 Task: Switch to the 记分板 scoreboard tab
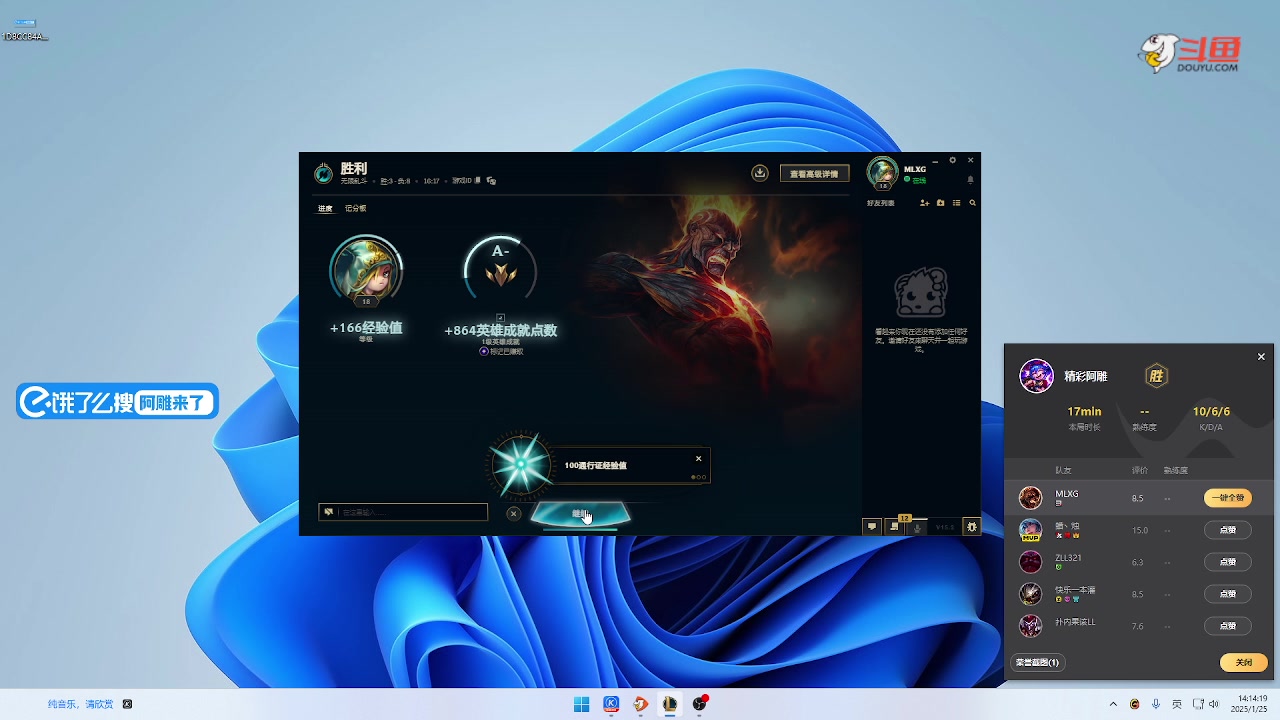pos(355,209)
